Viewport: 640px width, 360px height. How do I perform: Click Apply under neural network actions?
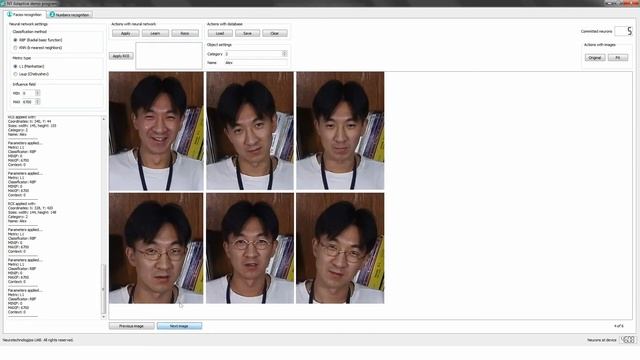point(126,33)
